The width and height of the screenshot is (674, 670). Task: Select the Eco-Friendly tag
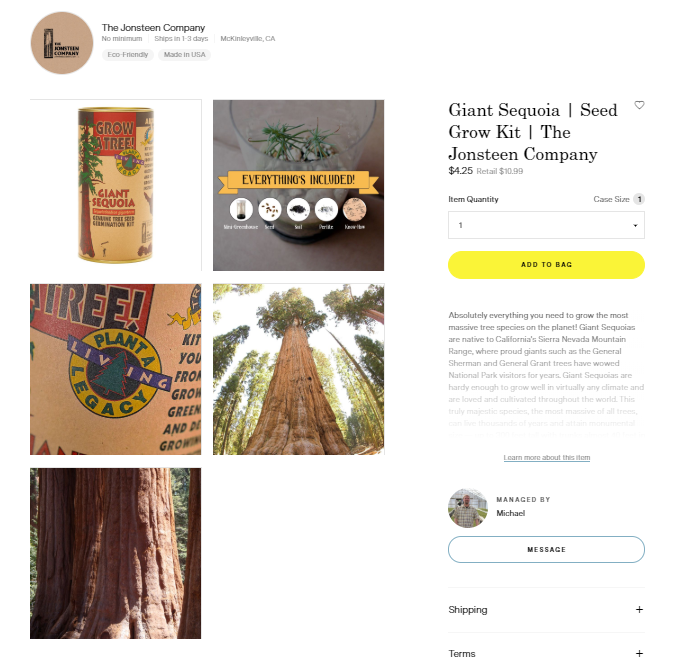click(128, 55)
